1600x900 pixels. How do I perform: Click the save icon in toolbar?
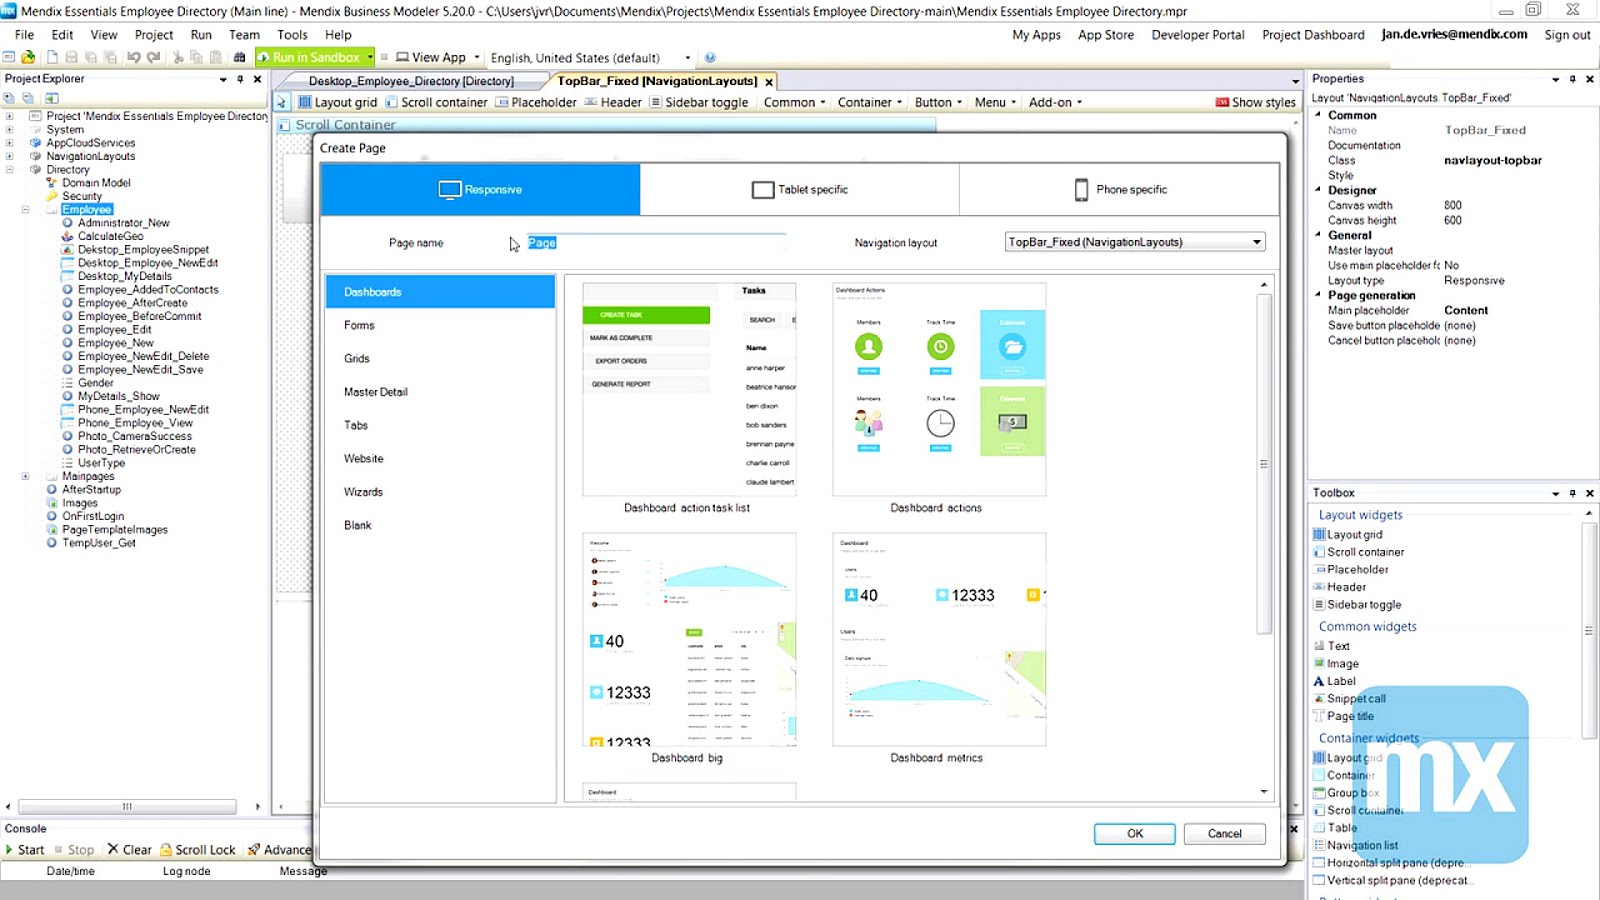[x=72, y=57]
